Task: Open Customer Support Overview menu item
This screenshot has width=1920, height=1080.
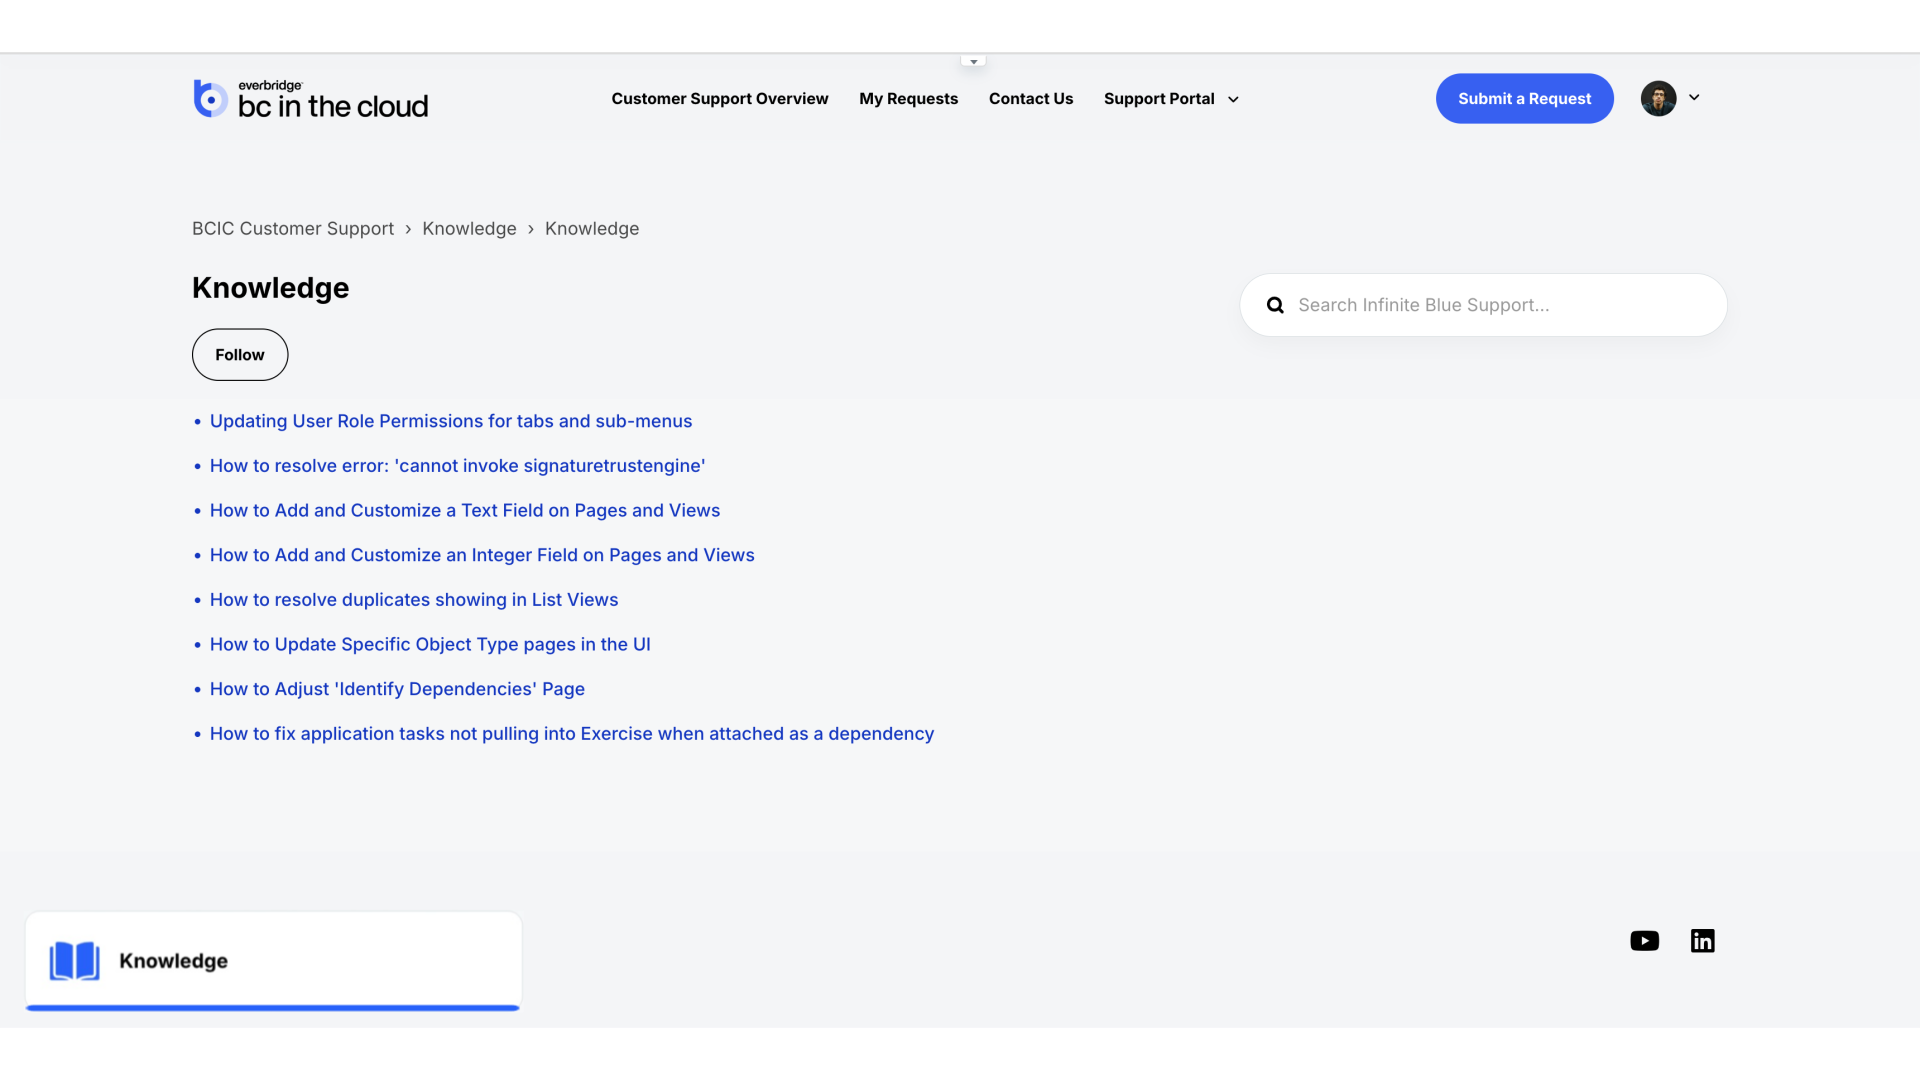Action: (720, 99)
